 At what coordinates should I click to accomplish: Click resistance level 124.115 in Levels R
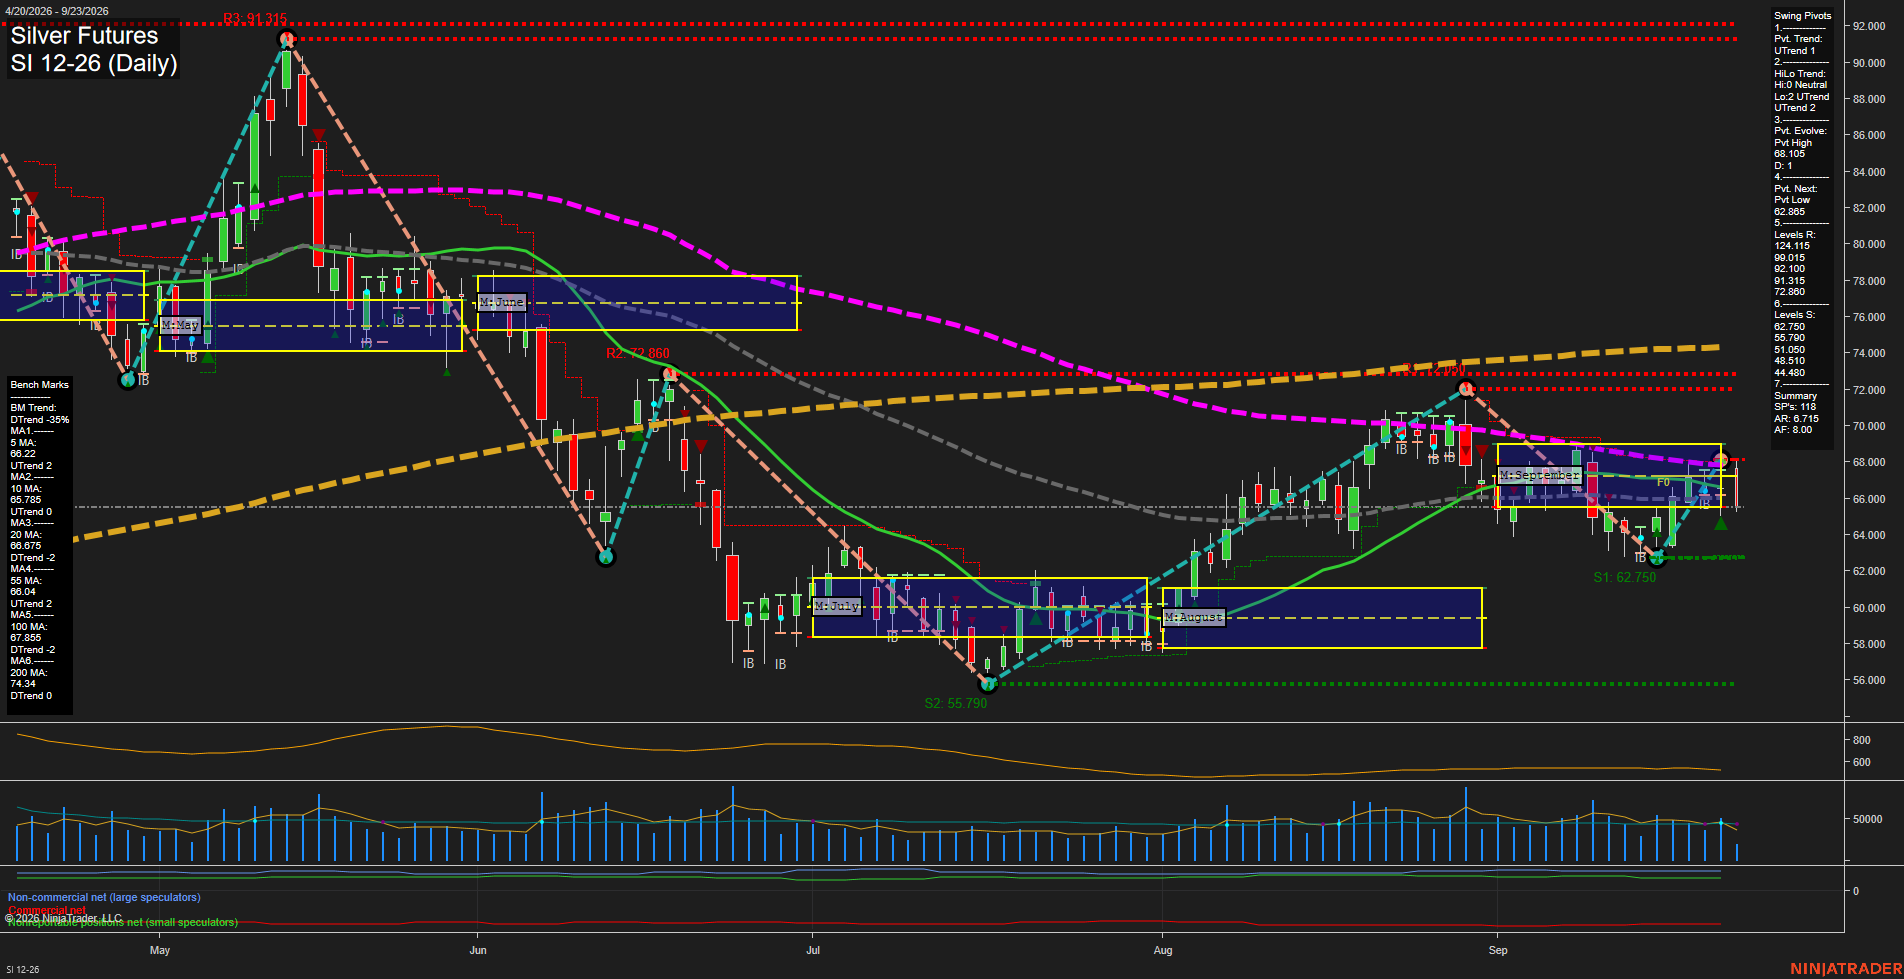click(1792, 246)
